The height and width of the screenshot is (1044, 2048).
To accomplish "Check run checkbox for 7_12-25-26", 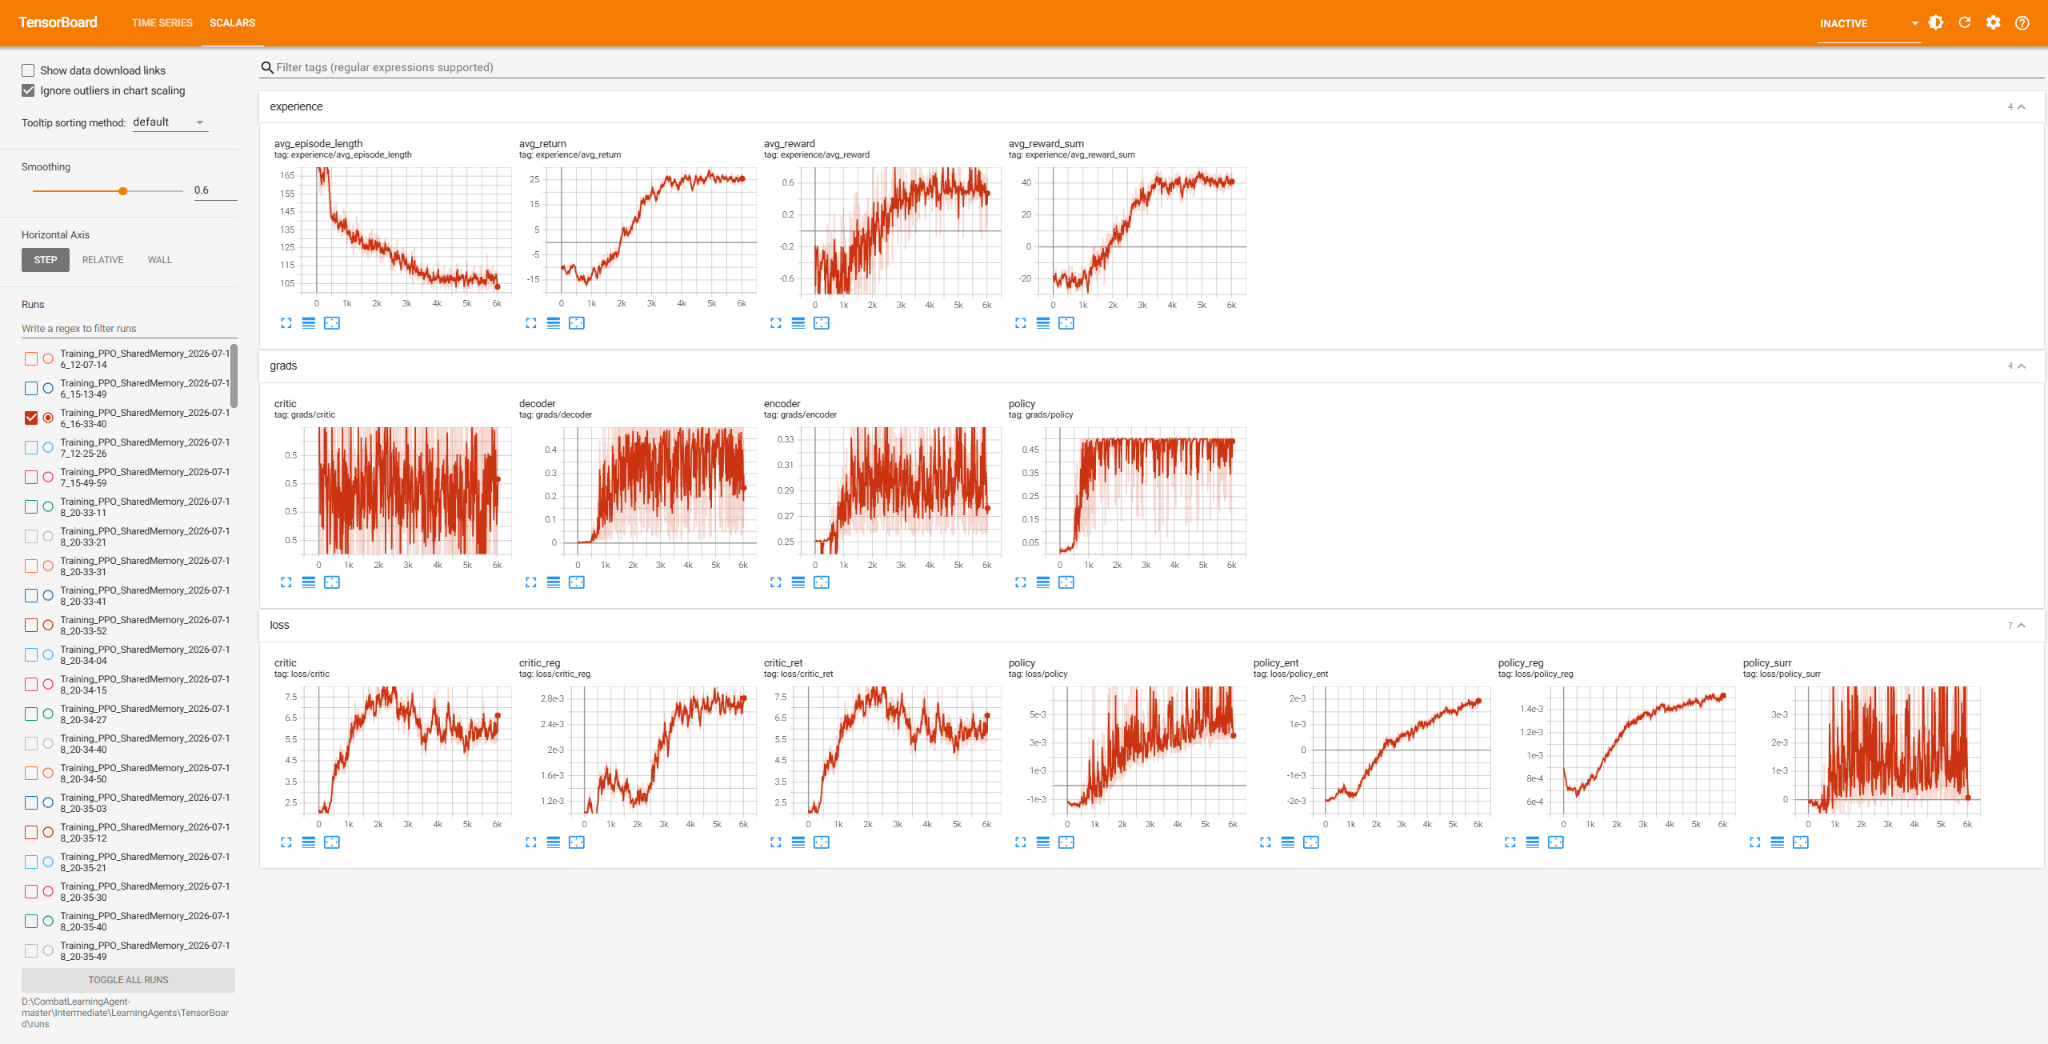I will click(x=31, y=448).
